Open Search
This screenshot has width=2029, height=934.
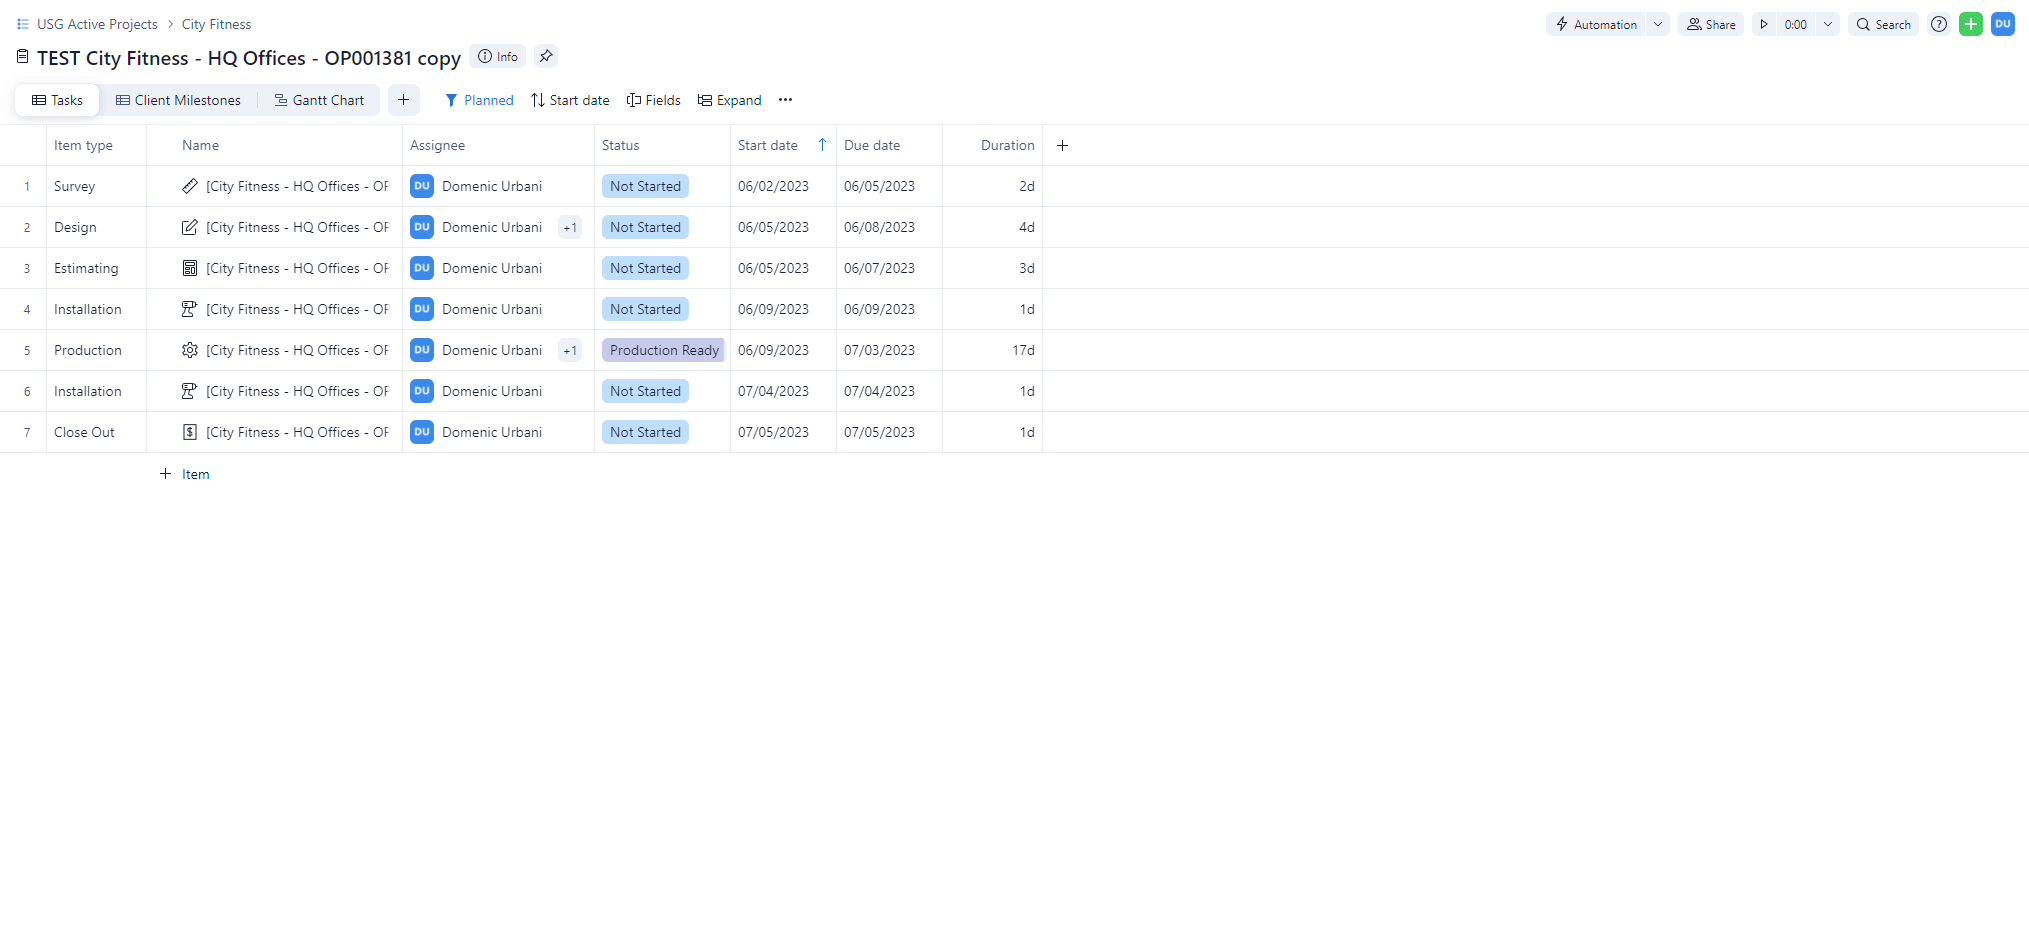(x=1884, y=24)
